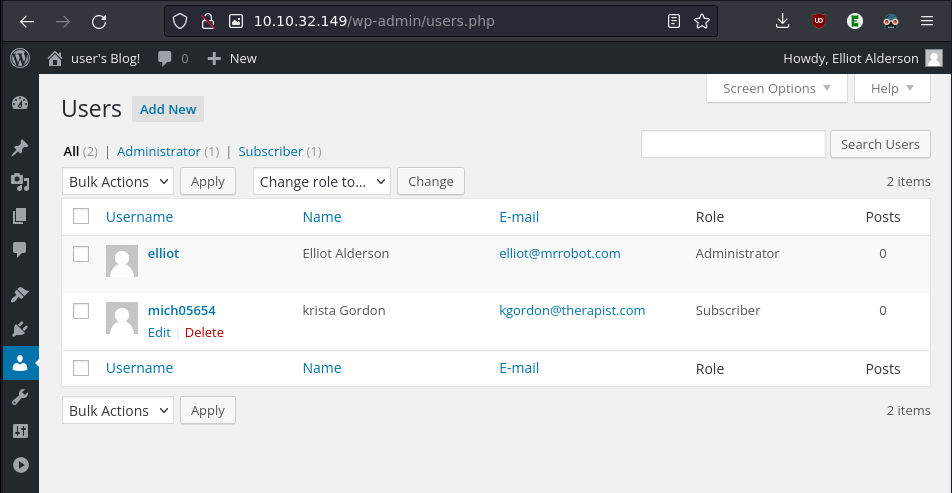The image size is (952, 493).
Task: Toggle select-all checkbox in table header
Action: point(81,217)
